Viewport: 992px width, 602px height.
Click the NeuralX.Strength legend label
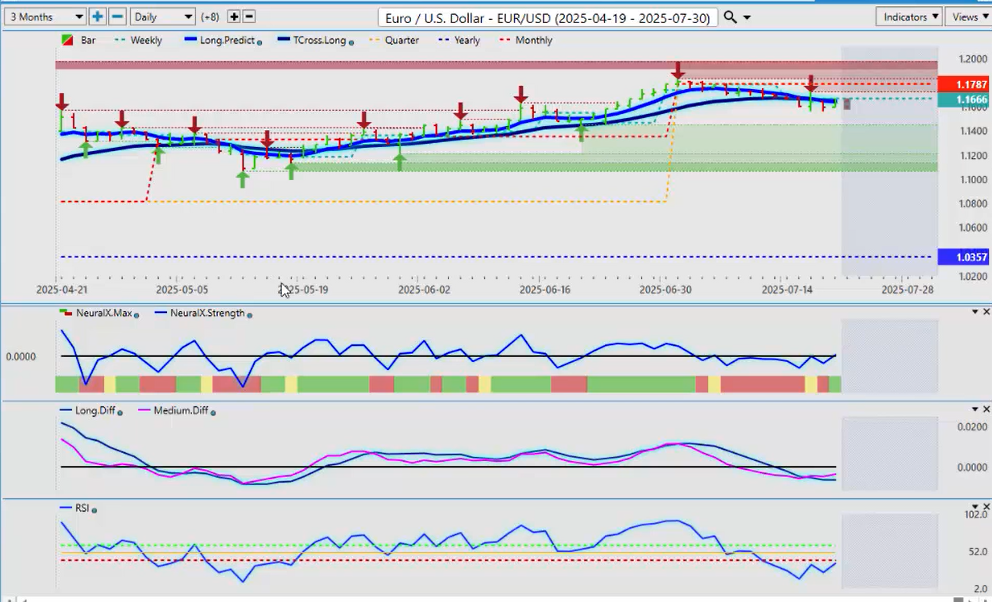[207, 313]
